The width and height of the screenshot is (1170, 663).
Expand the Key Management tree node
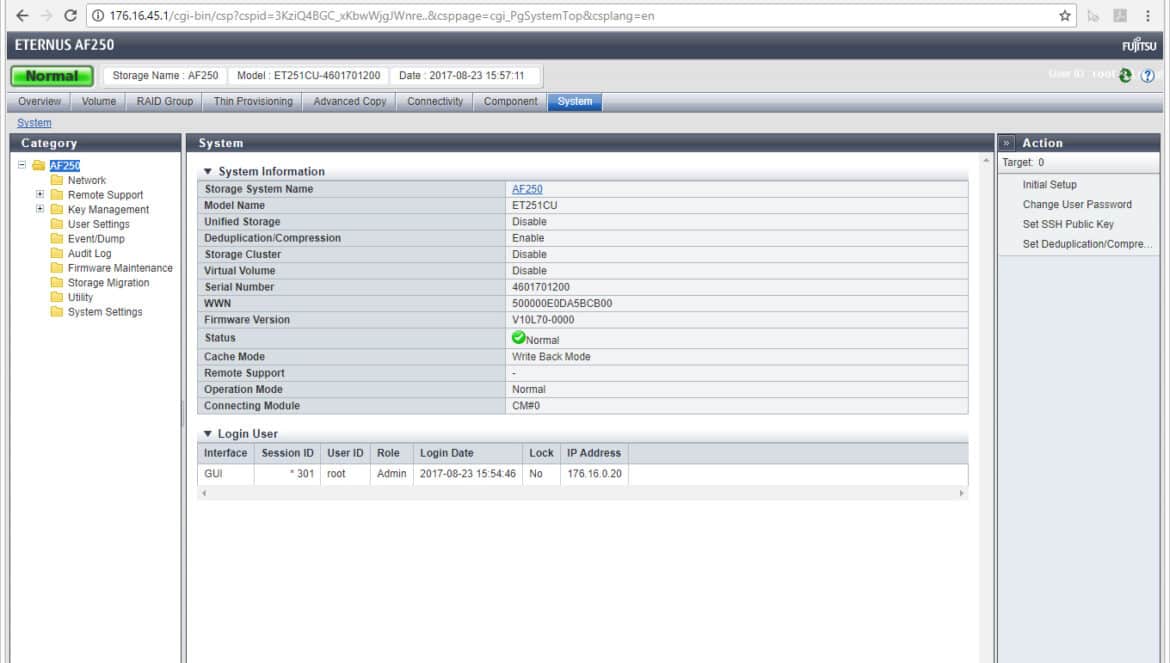(40, 209)
